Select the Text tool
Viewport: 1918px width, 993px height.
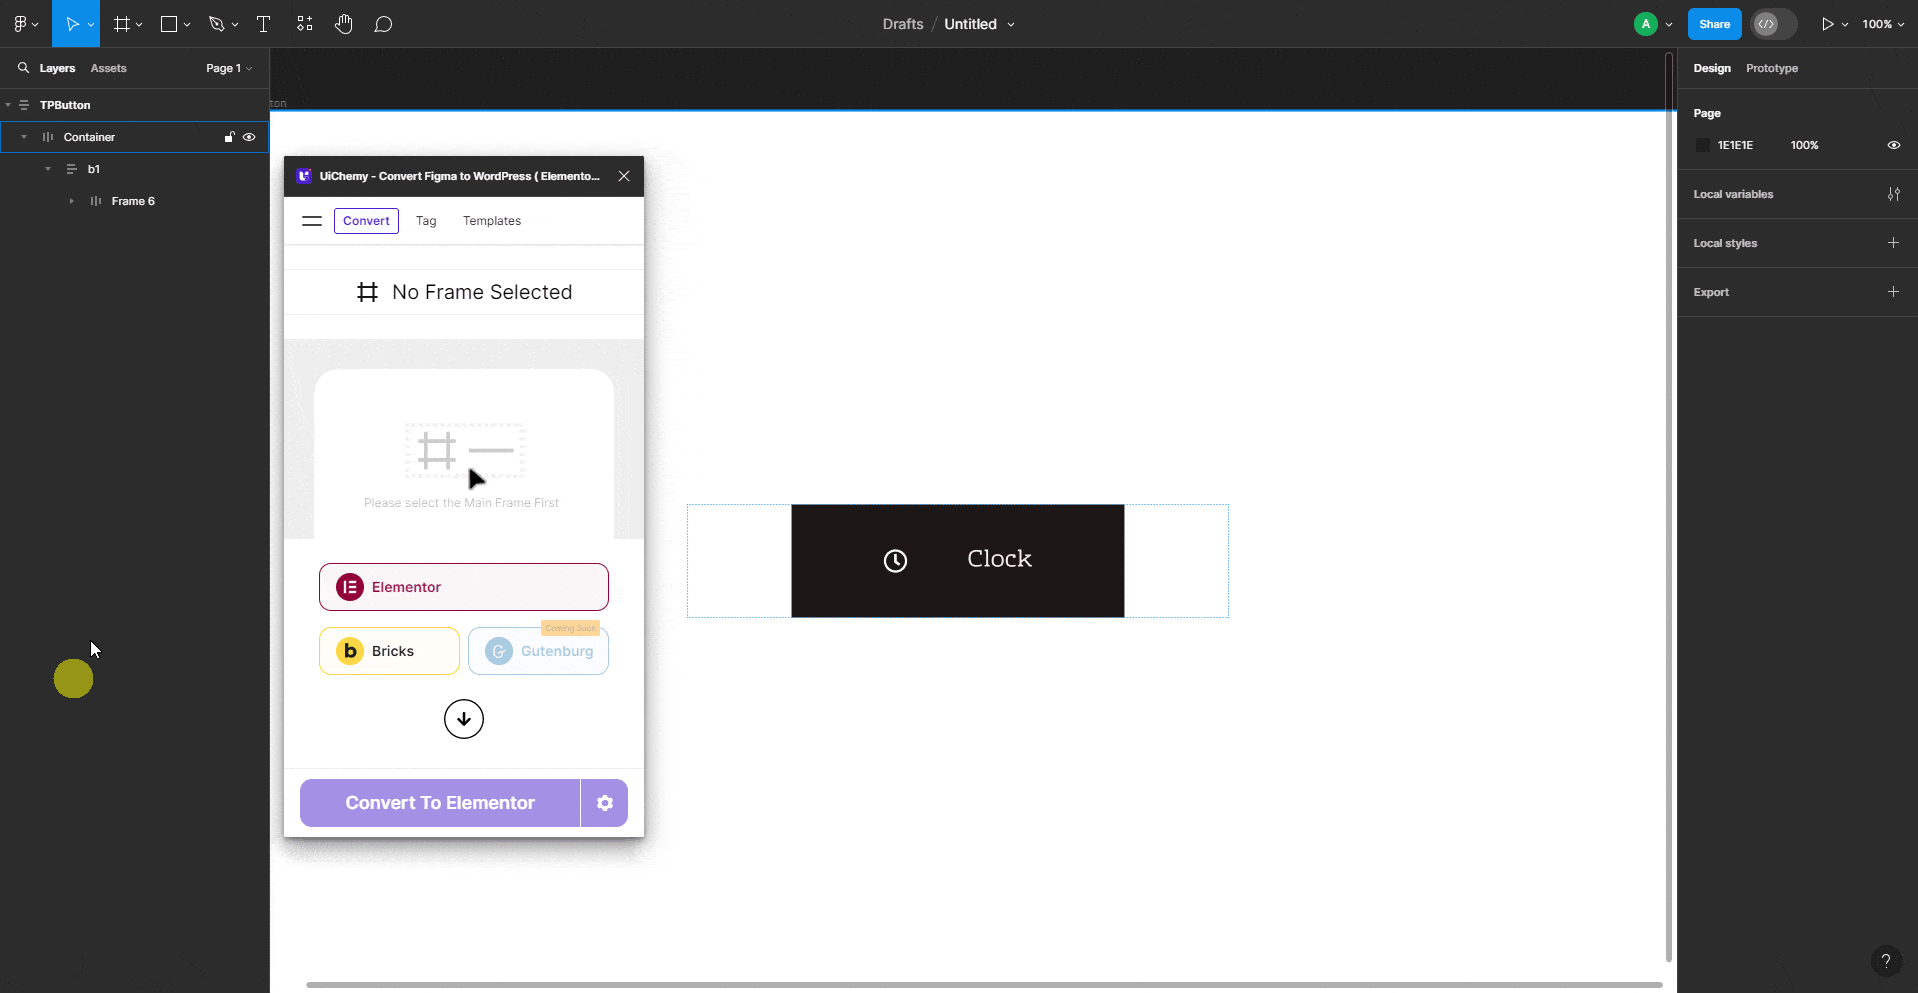click(x=264, y=24)
